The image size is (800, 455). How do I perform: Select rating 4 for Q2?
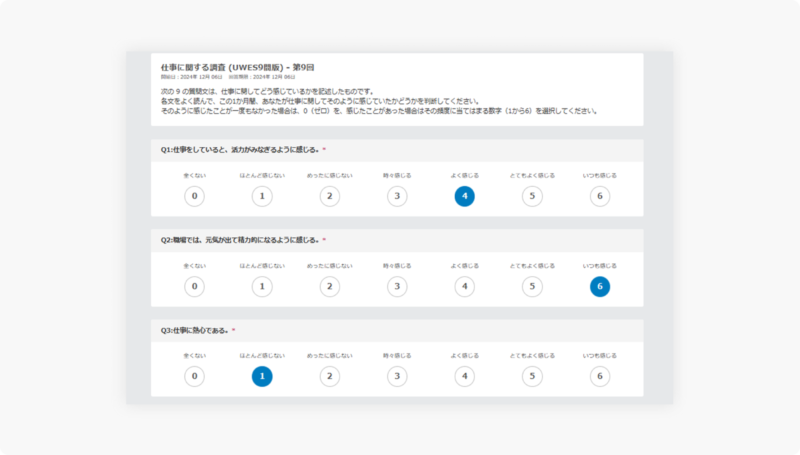coord(464,286)
